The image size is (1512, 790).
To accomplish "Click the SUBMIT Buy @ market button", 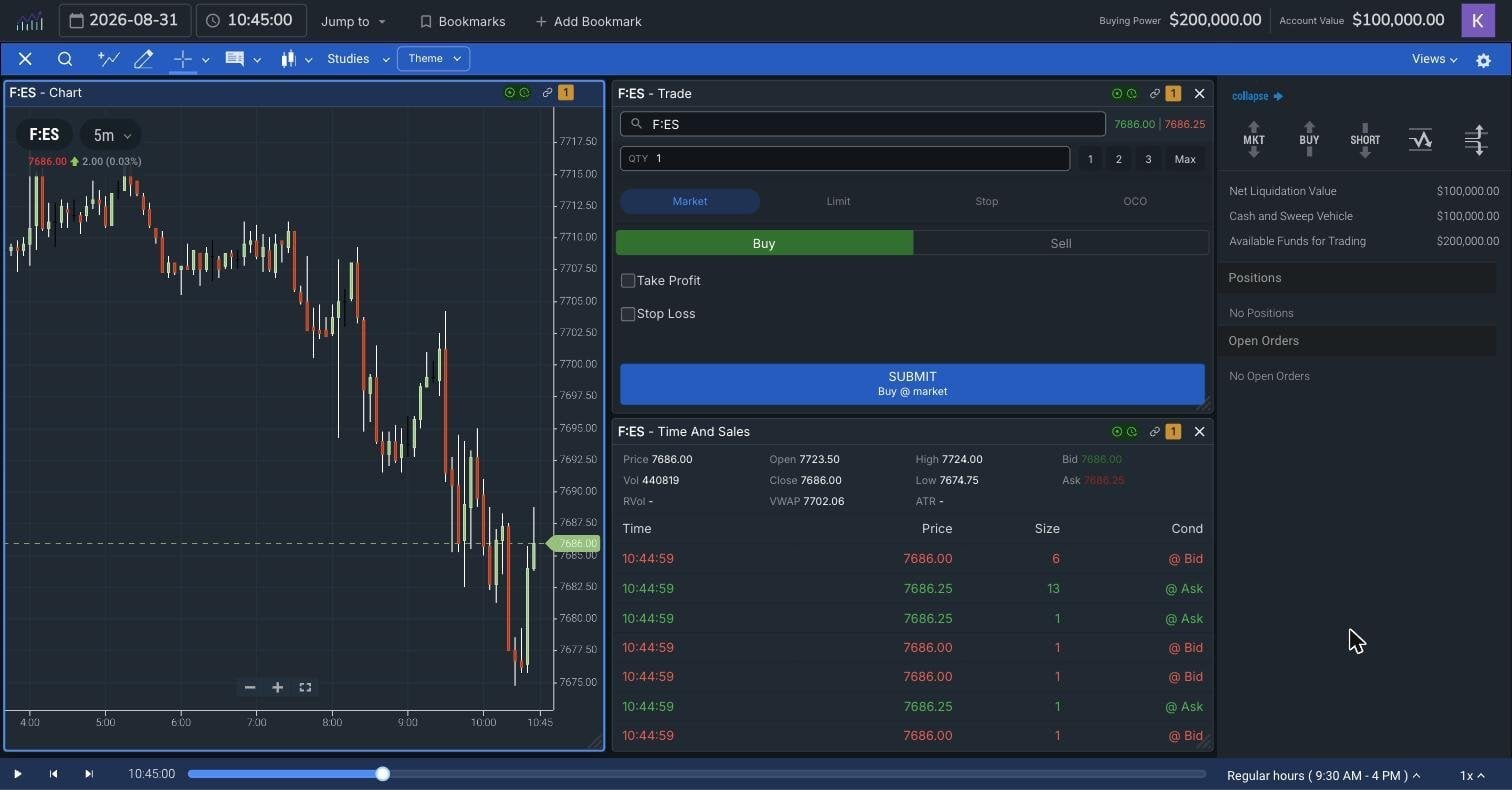I will click(x=912, y=384).
